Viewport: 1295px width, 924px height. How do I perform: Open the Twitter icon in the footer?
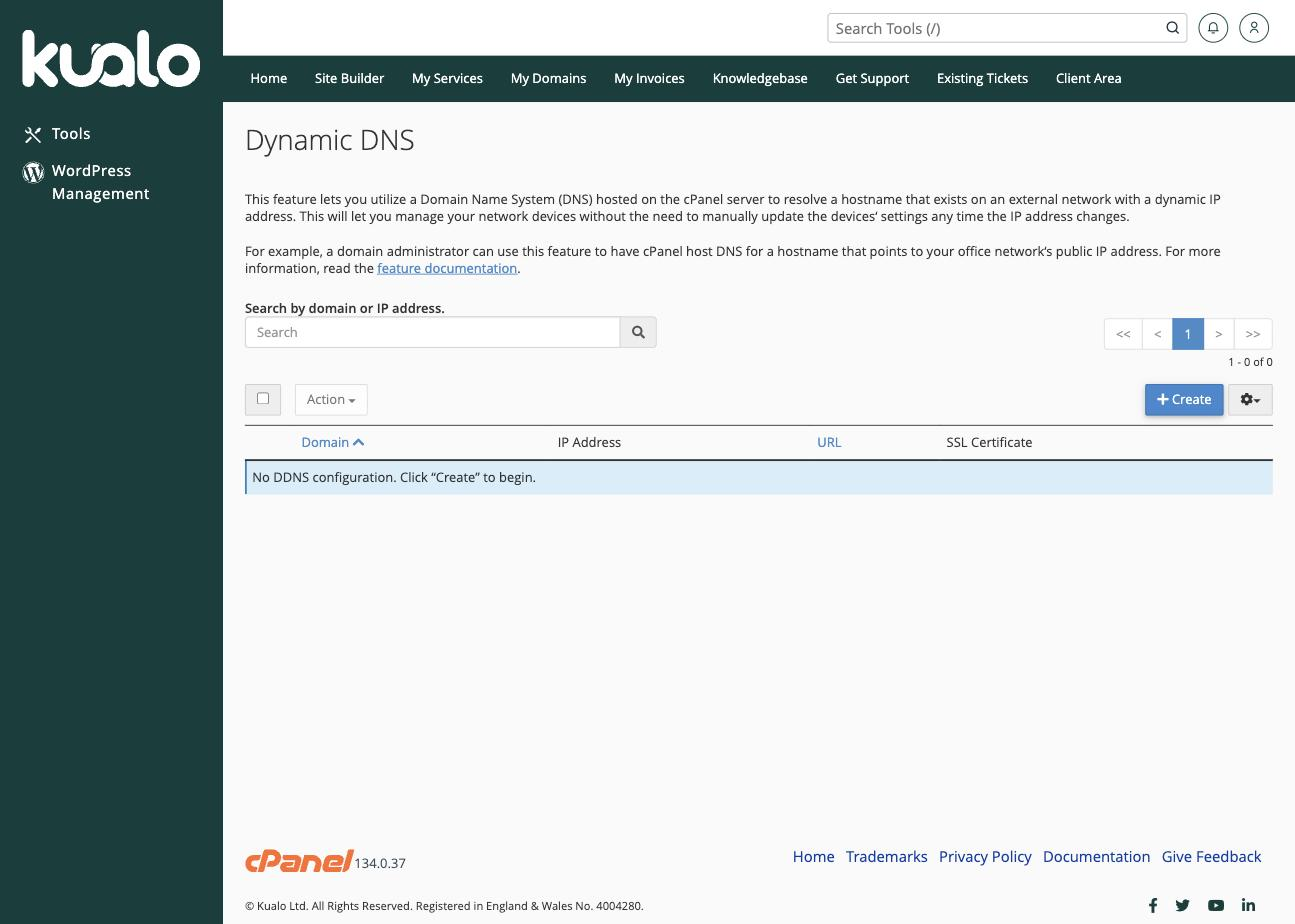point(1183,905)
